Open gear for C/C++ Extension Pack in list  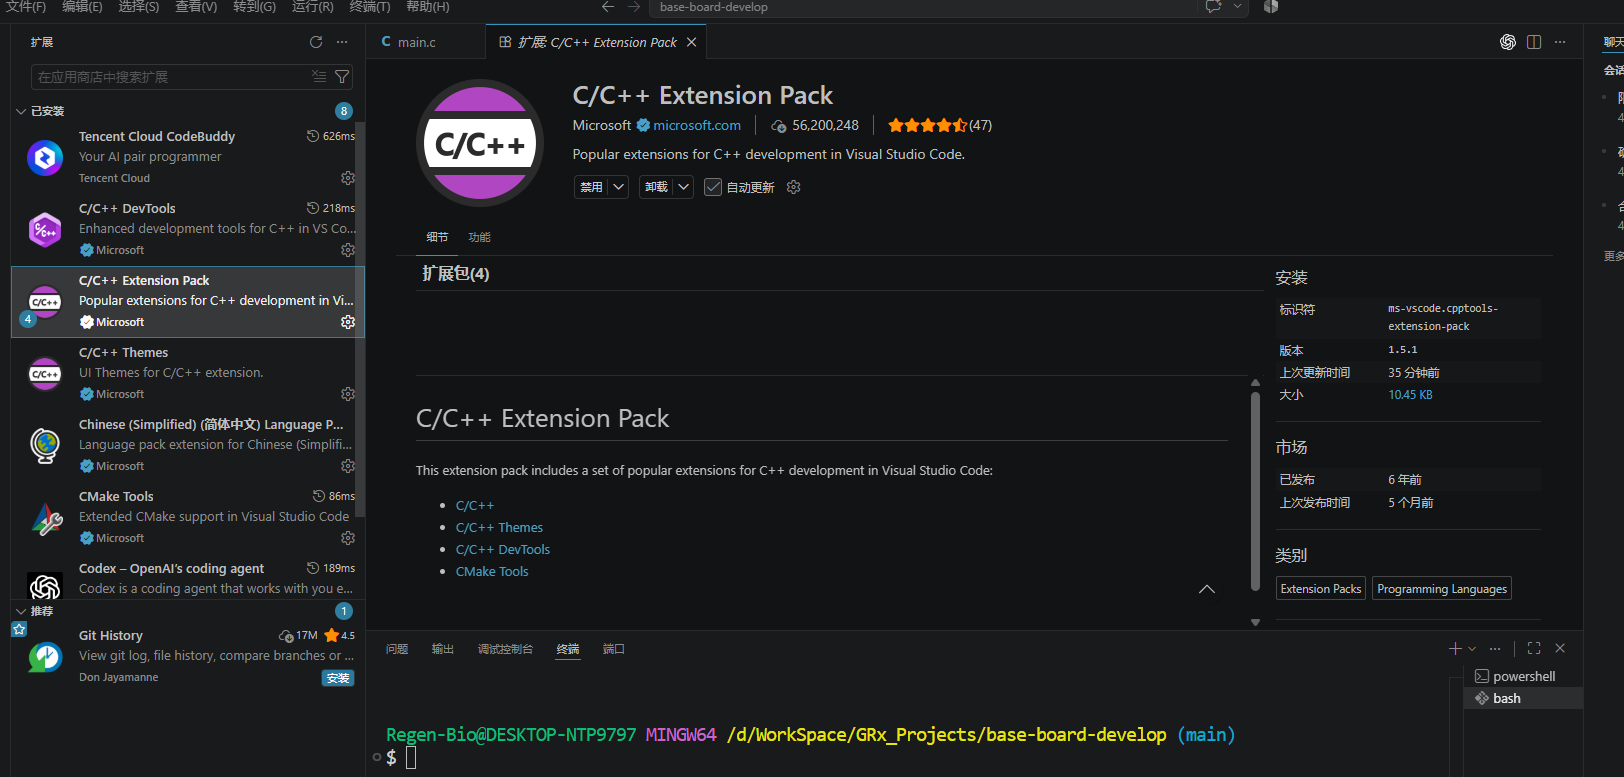[x=347, y=322]
